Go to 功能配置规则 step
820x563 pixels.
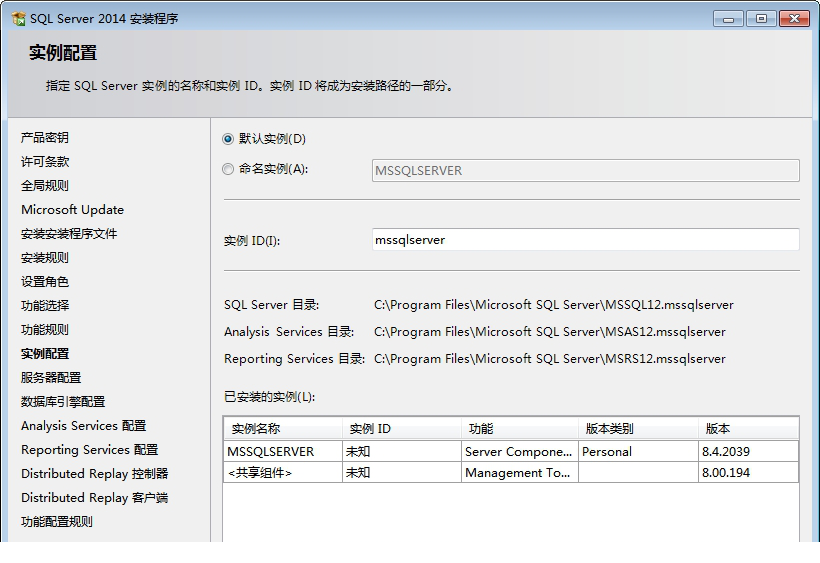tap(57, 522)
